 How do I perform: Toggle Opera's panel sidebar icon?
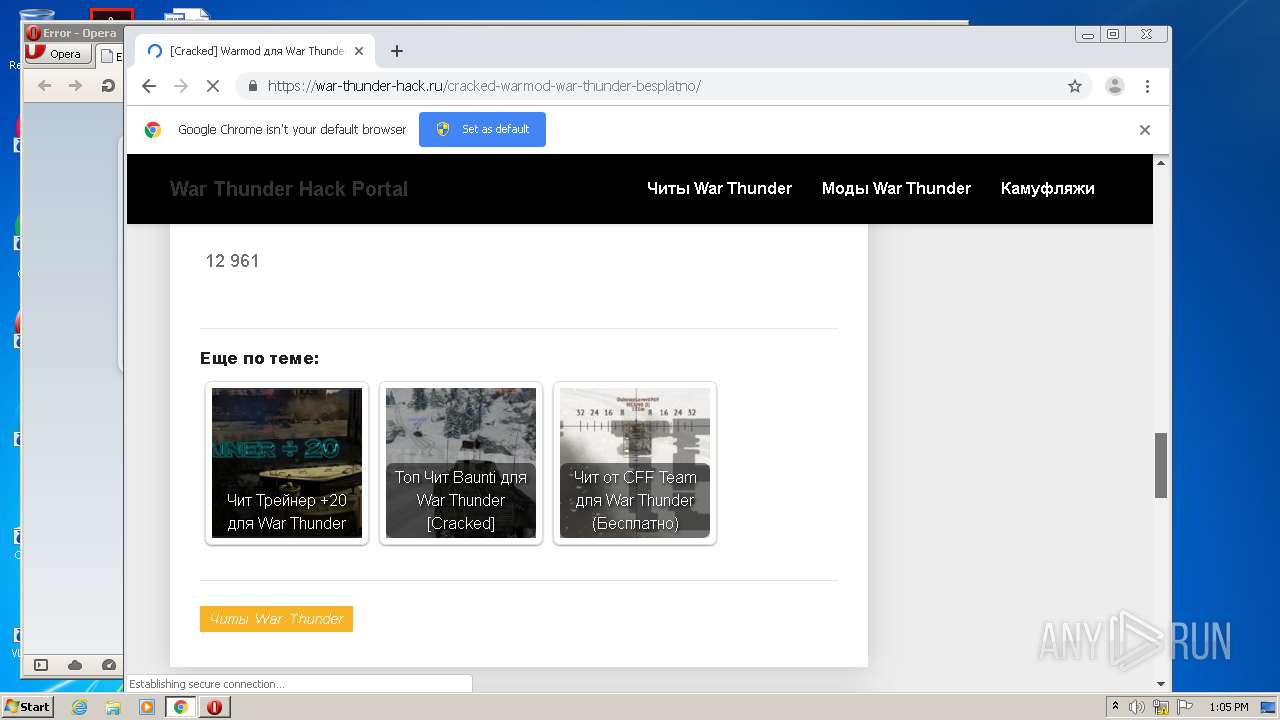coord(41,665)
